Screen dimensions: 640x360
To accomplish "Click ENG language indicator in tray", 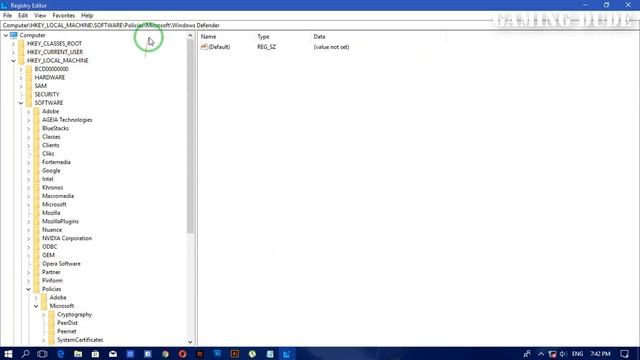I will (577, 354).
